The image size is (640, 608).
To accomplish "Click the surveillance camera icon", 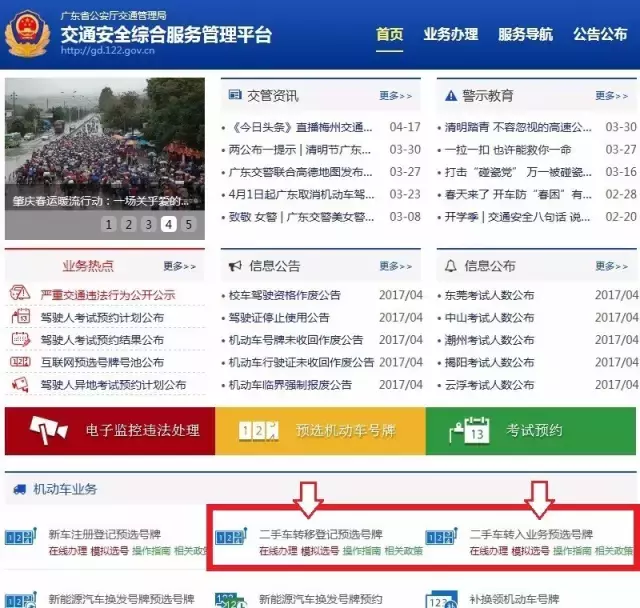I will (48, 430).
